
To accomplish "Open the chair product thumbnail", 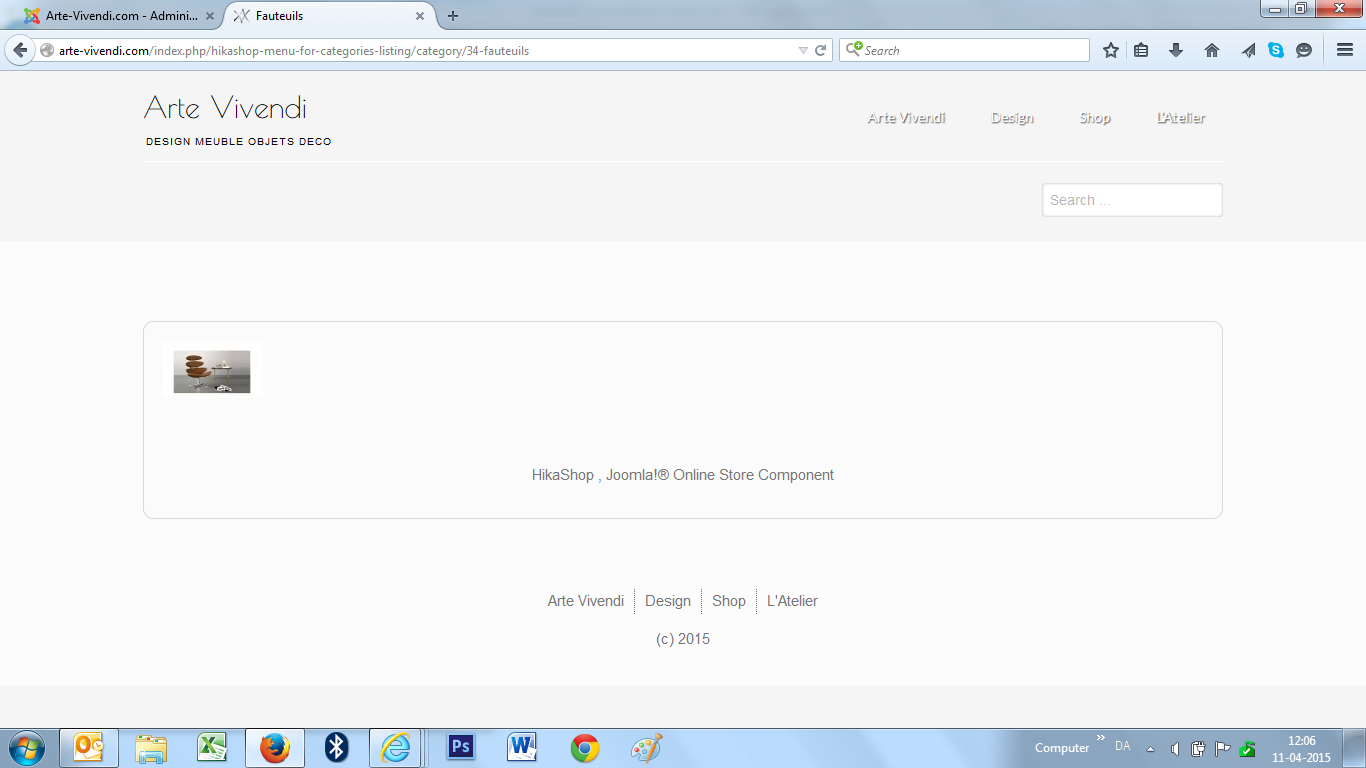I will click(x=212, y=371).
